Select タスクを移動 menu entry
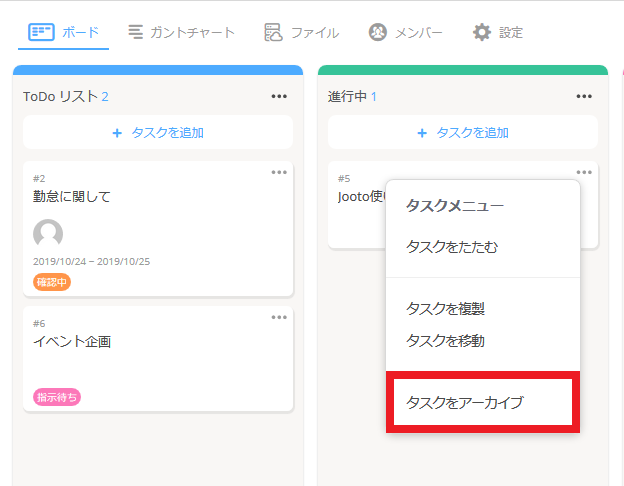Viewport: 624px width, 486px height. (x=445, y=340)
